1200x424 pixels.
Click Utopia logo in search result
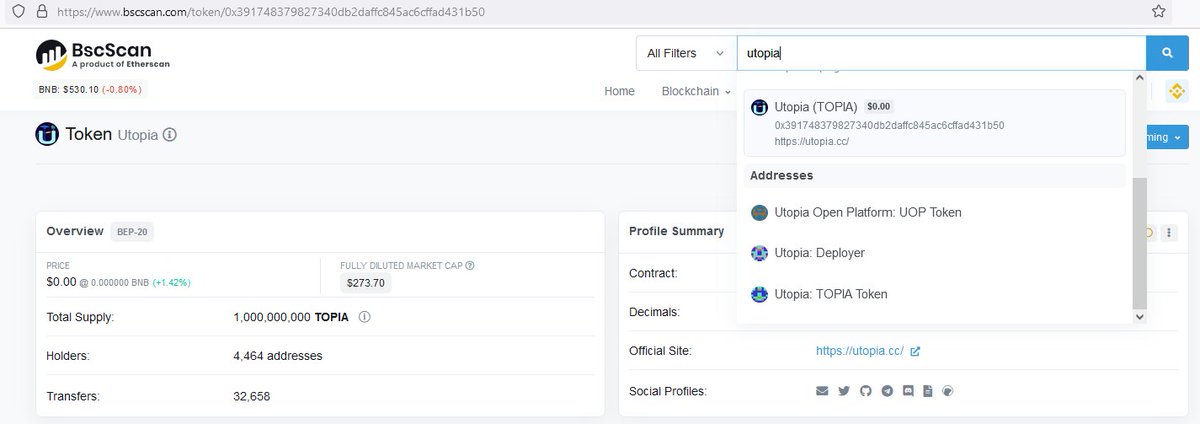point(759,107)
